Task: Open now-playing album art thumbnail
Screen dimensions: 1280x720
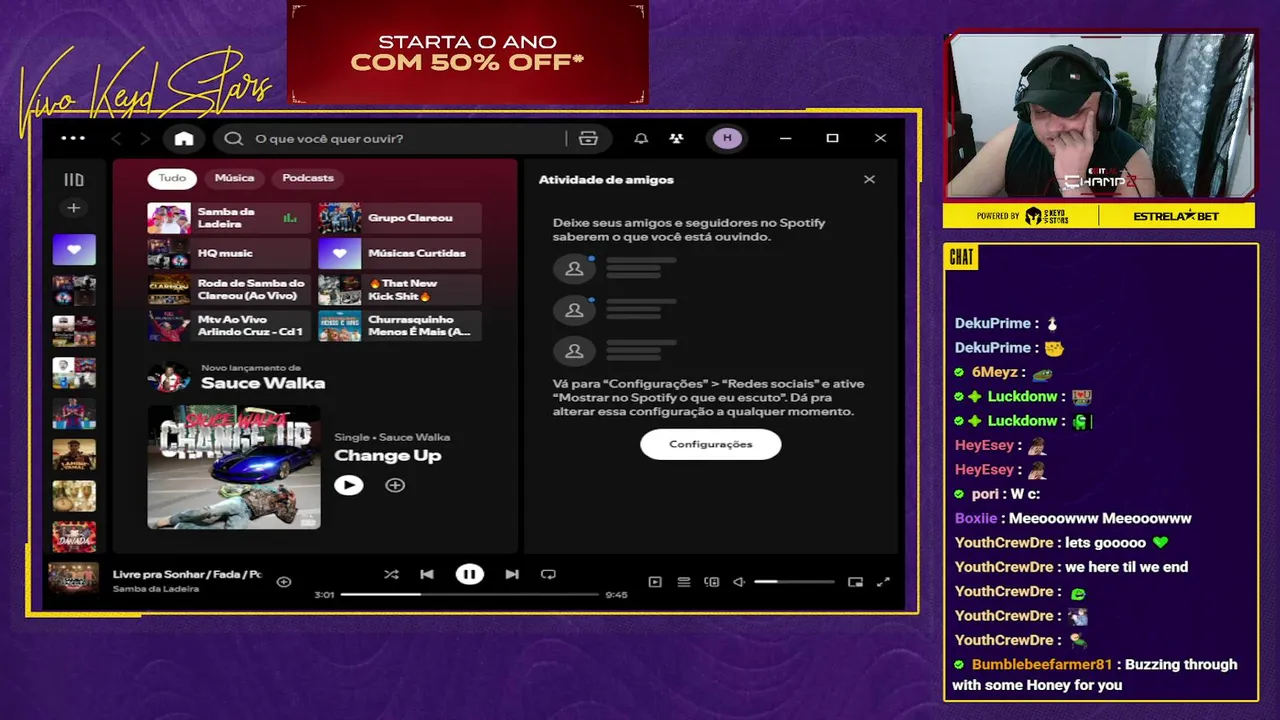Action: point(74,579)
